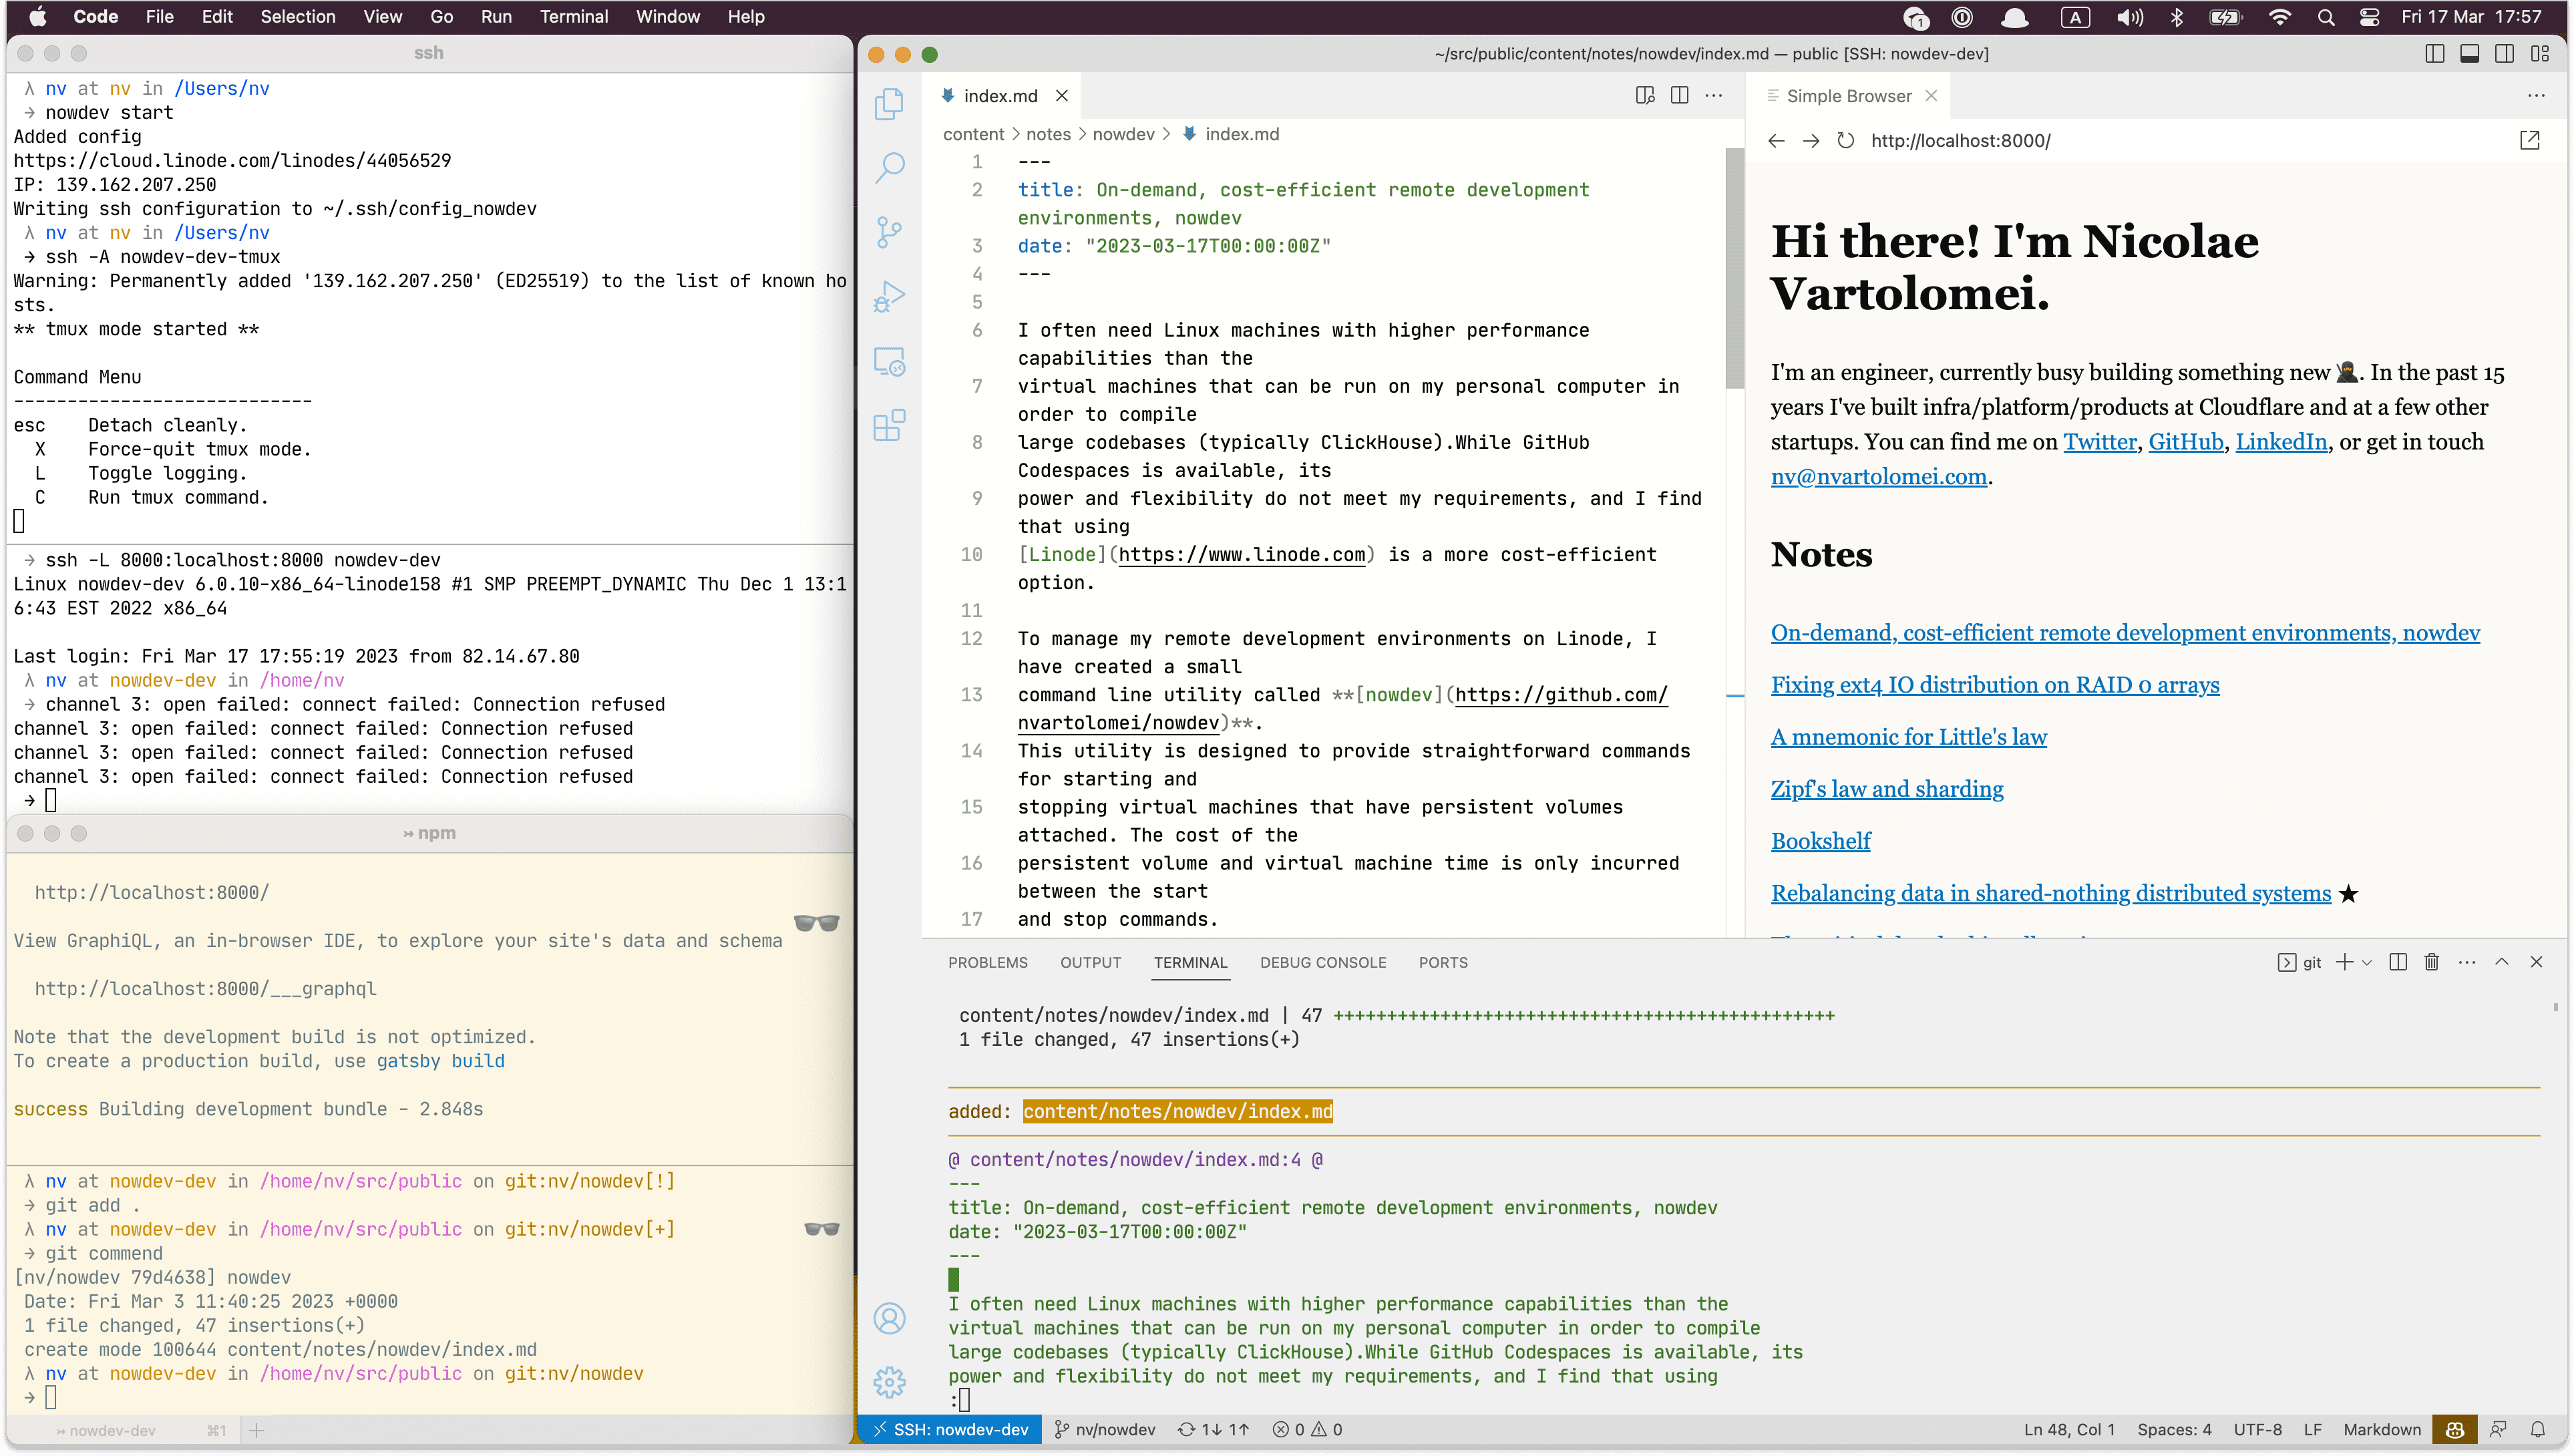Open the Extensions view

tap(888, 425)
